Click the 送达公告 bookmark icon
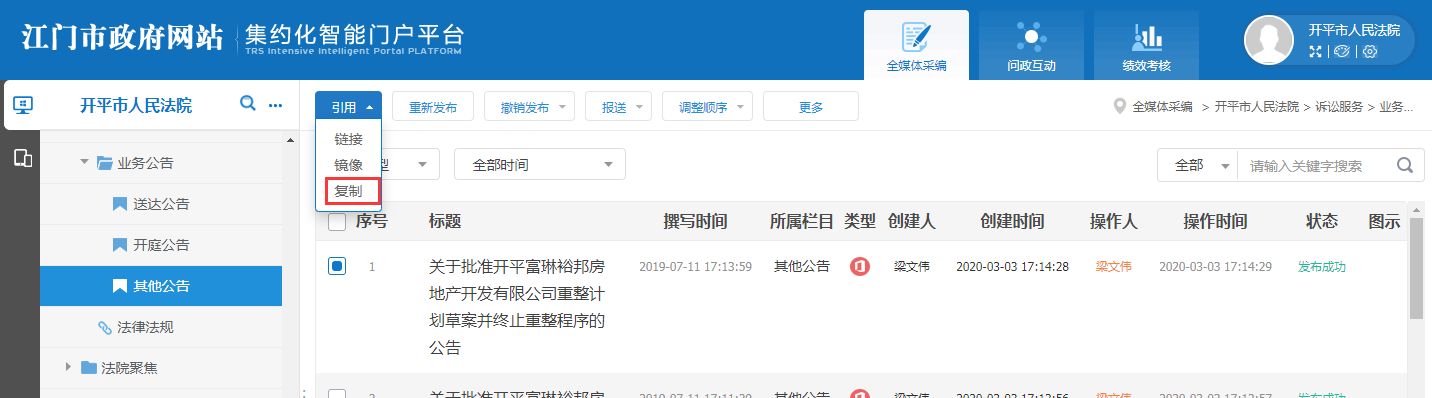 119,204
